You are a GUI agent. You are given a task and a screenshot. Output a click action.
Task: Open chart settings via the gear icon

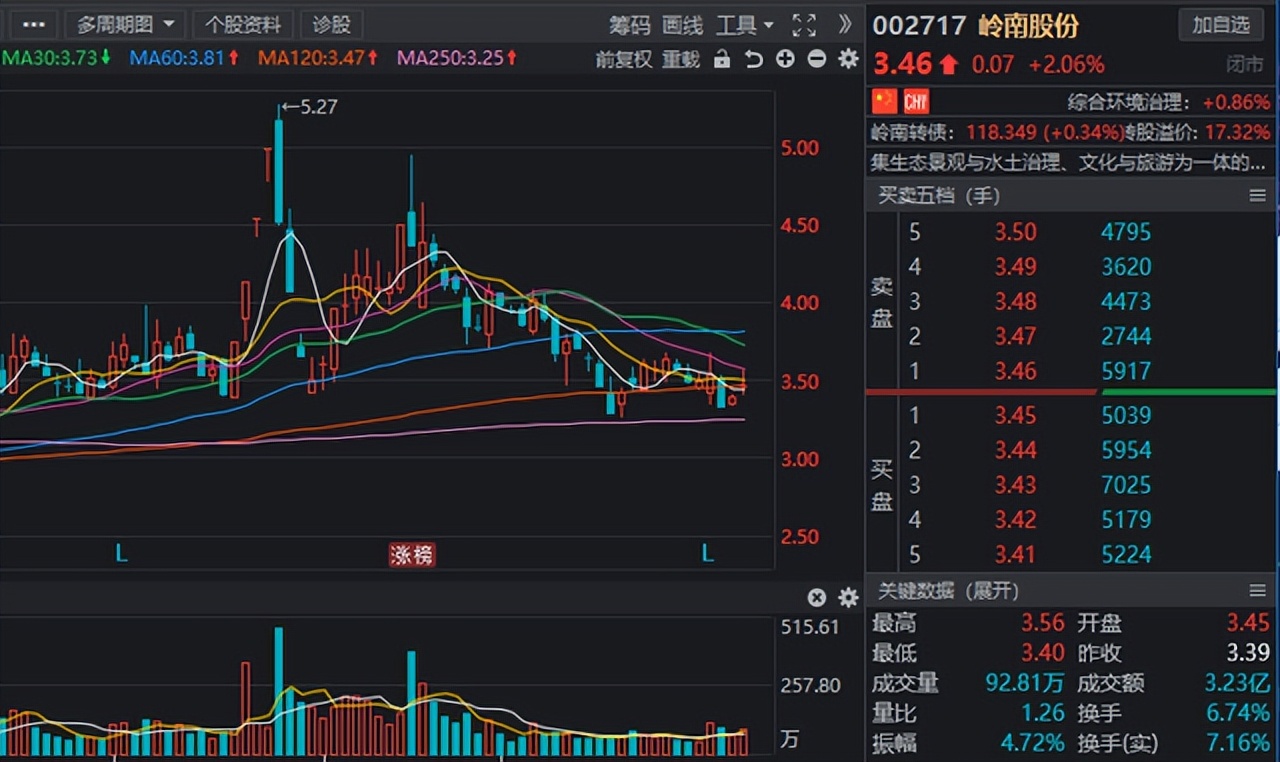[847, 59]
